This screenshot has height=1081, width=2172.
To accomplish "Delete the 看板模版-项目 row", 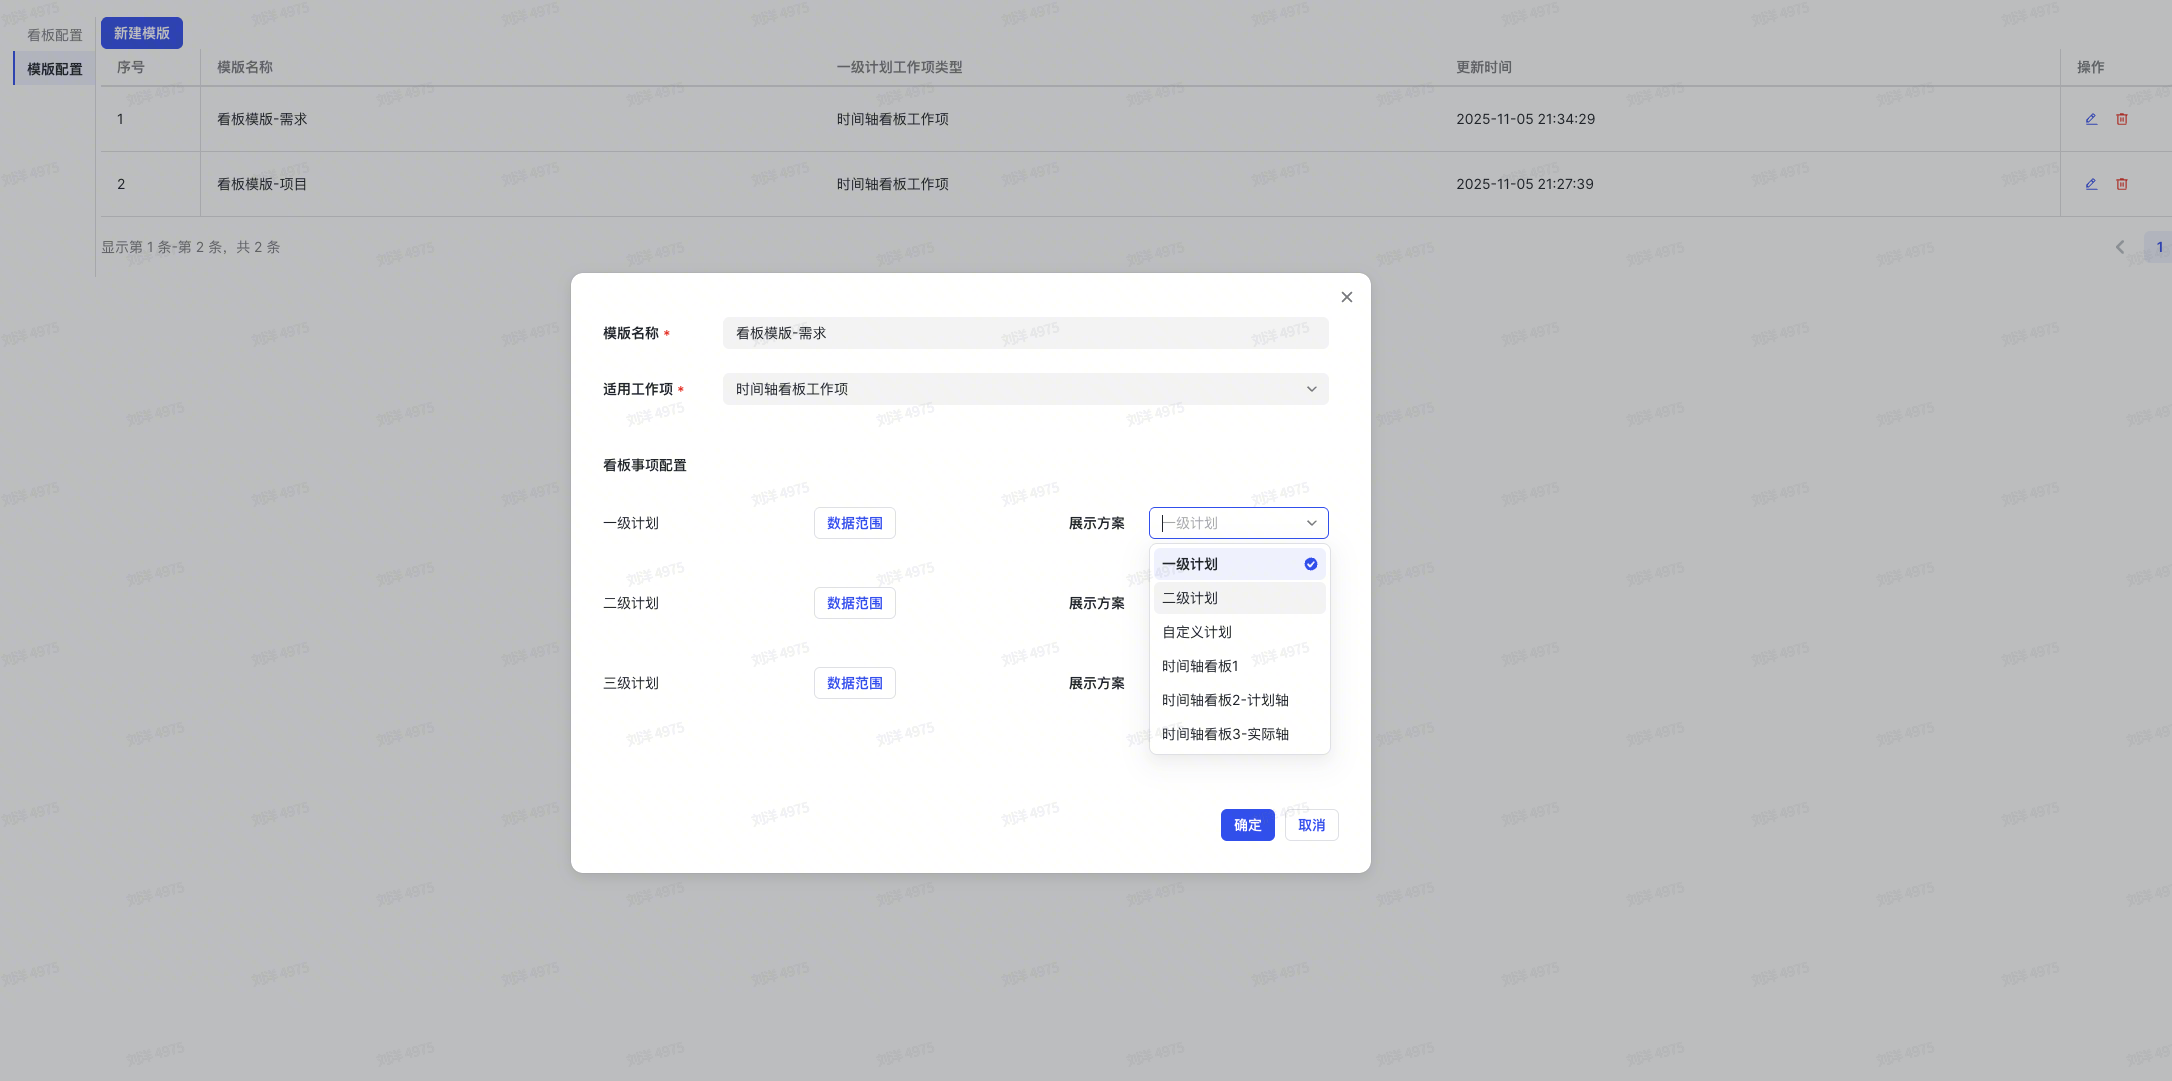I will point(2122,184).
